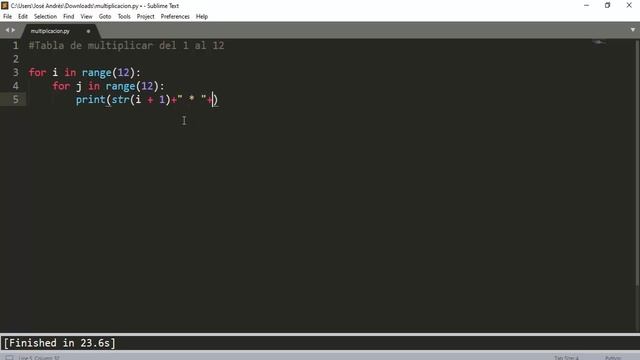This screenshot has height=360, width=640.
Task: Click the comment '#Tabla de multiplicar del 1 al 12'
Action: [126, 45]
